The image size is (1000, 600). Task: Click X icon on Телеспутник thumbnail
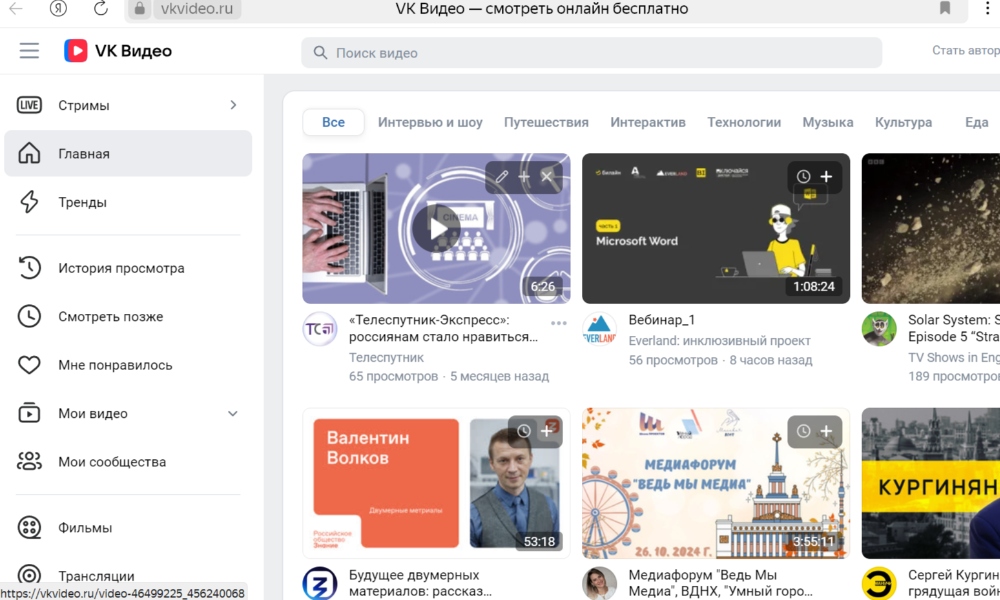(x=547, y=177)
